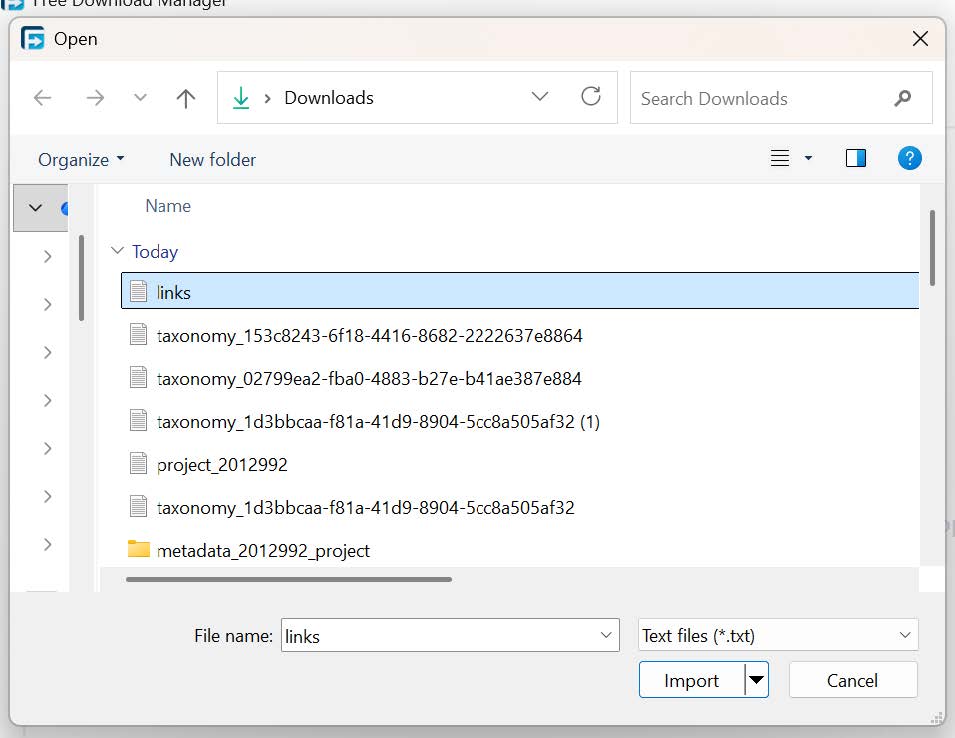Go up one folder level

[x=186, y=98]
